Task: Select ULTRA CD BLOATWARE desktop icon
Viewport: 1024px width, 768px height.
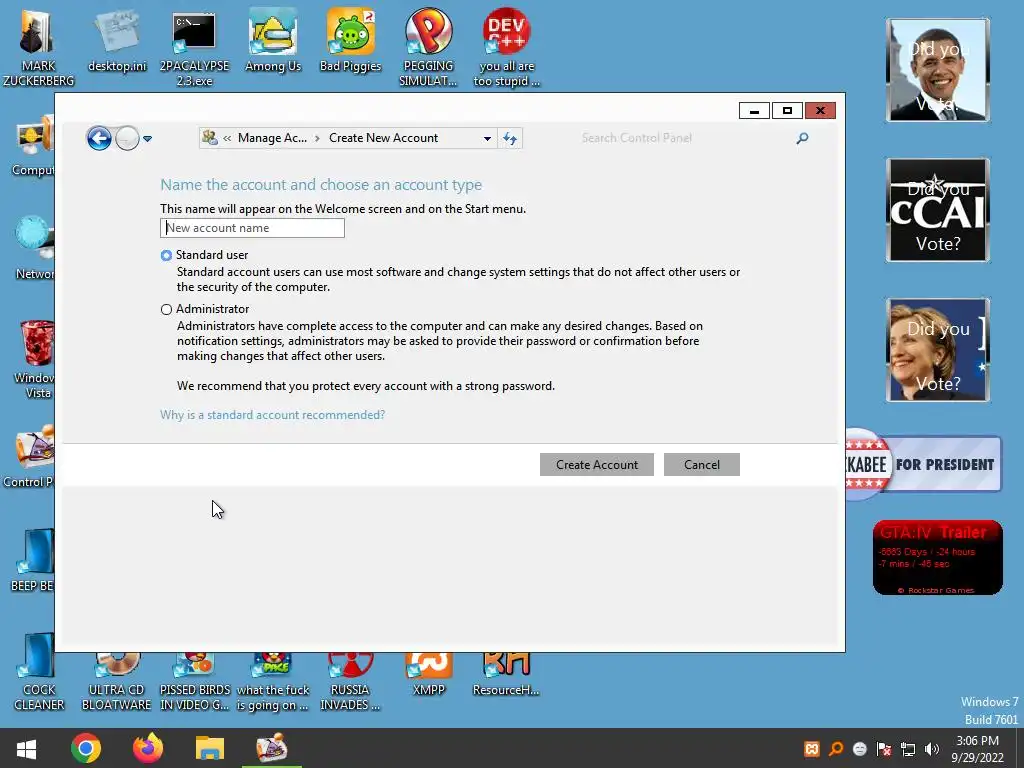Action: pyautogui.click(x=116, y=682)
